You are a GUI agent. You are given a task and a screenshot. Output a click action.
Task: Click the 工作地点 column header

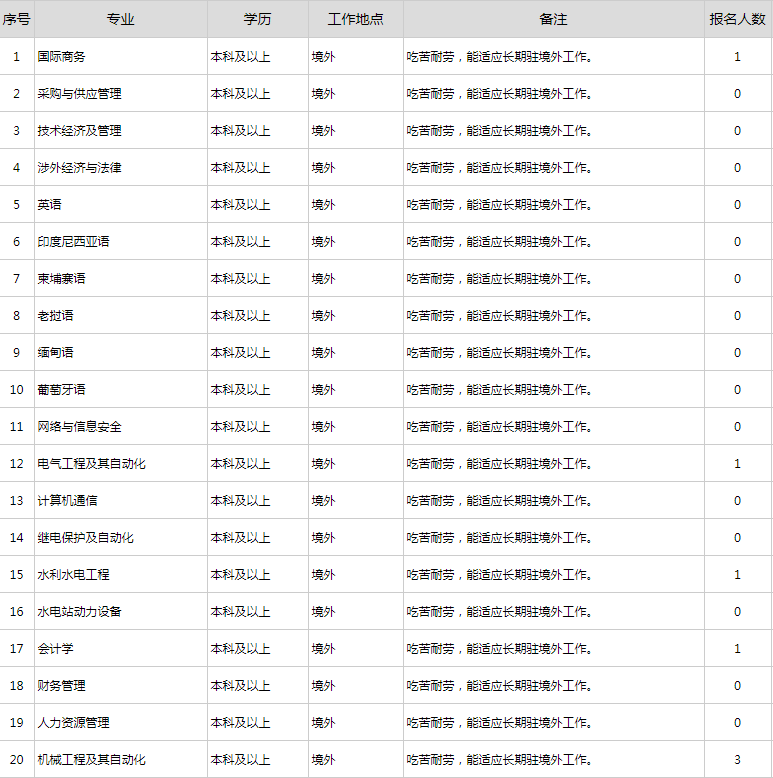pyautogui.click(x=355, y=19)
